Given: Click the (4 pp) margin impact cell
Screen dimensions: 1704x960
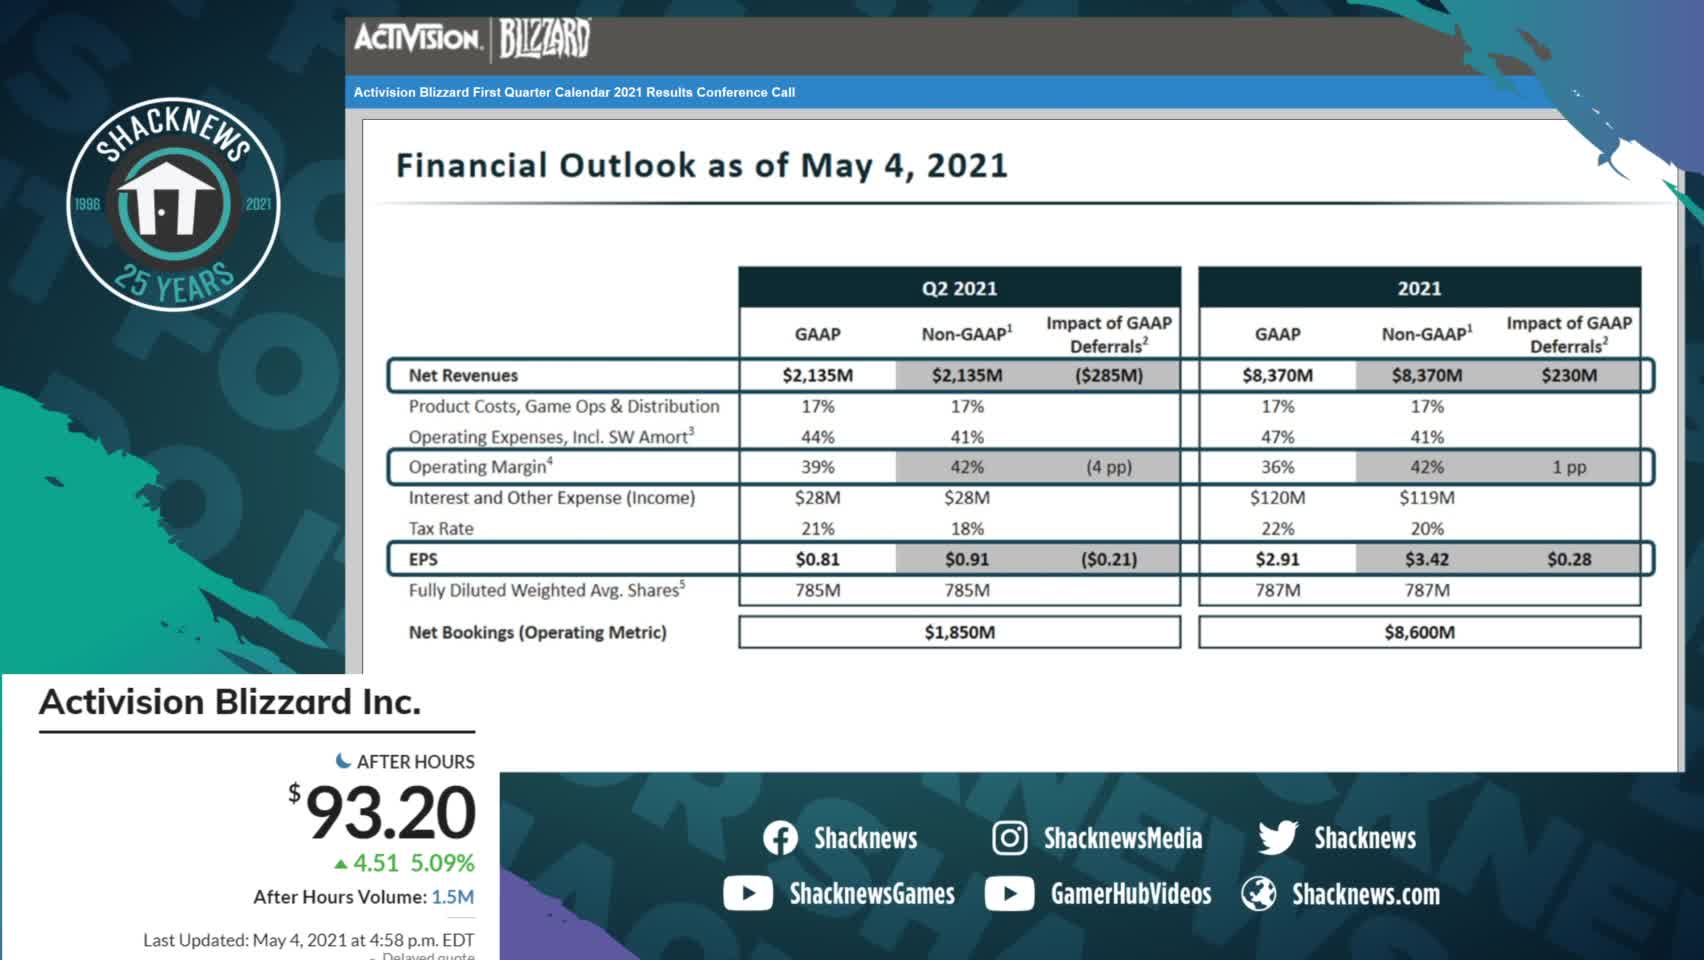Looking at the screenshot, I should pos(1108,467).
